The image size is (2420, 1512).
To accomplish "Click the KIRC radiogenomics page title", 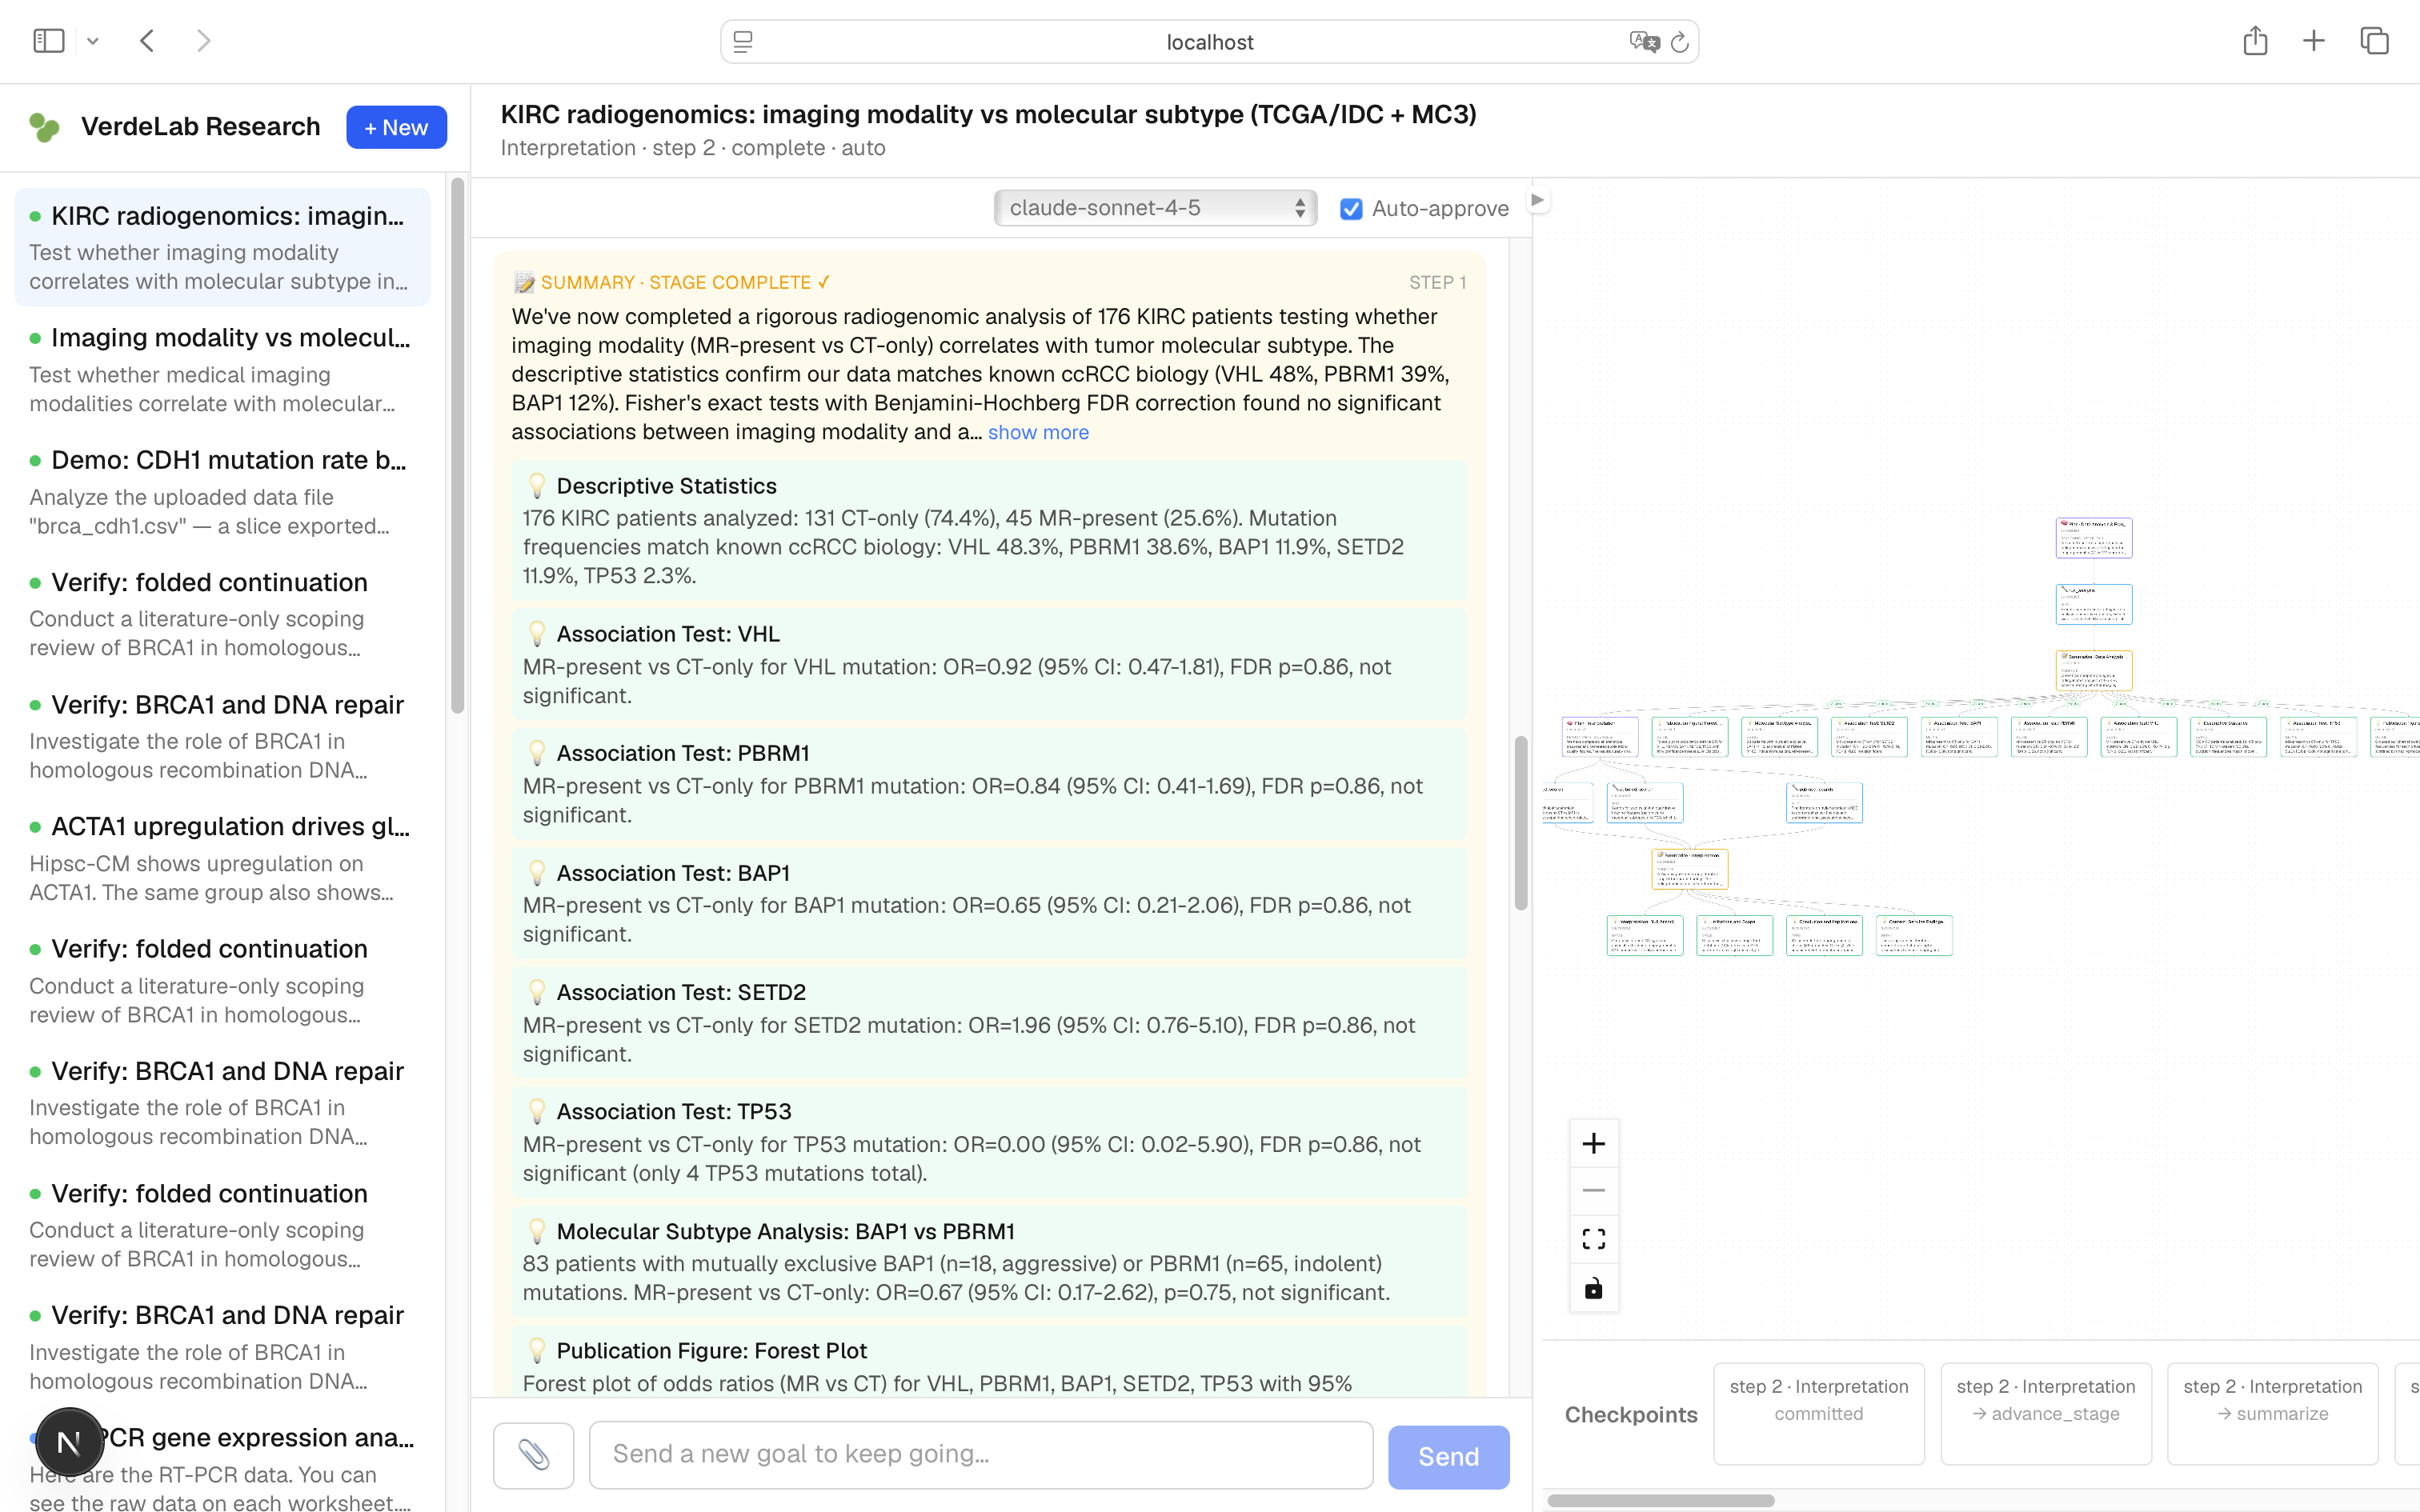I will point(988,114).
